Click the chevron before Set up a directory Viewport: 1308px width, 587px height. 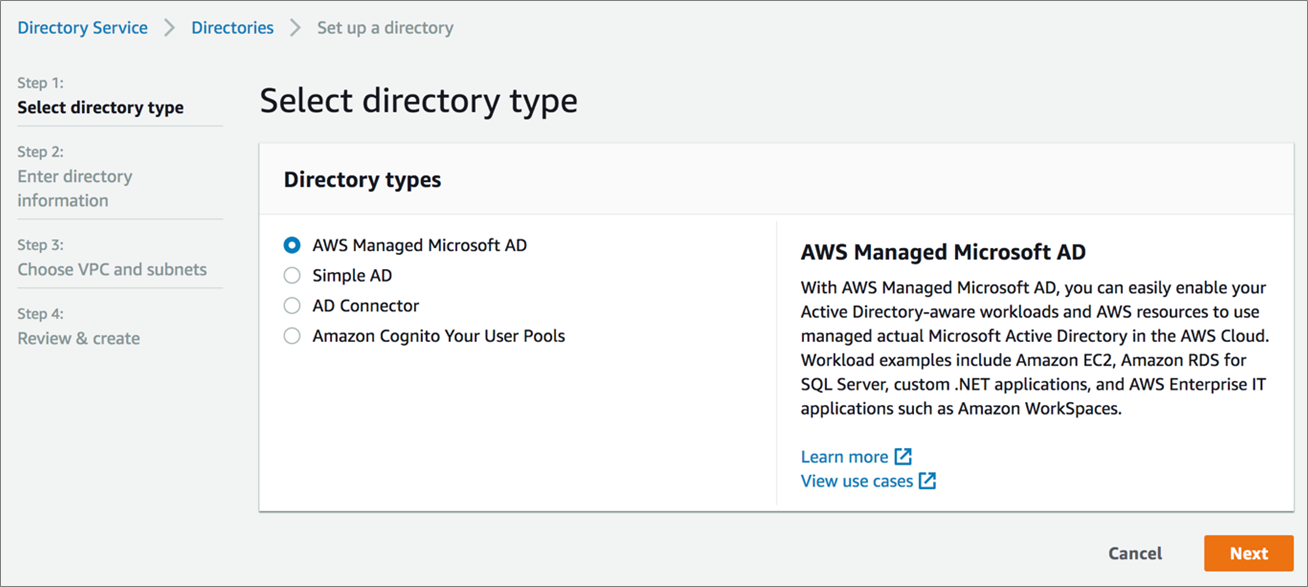295,28
